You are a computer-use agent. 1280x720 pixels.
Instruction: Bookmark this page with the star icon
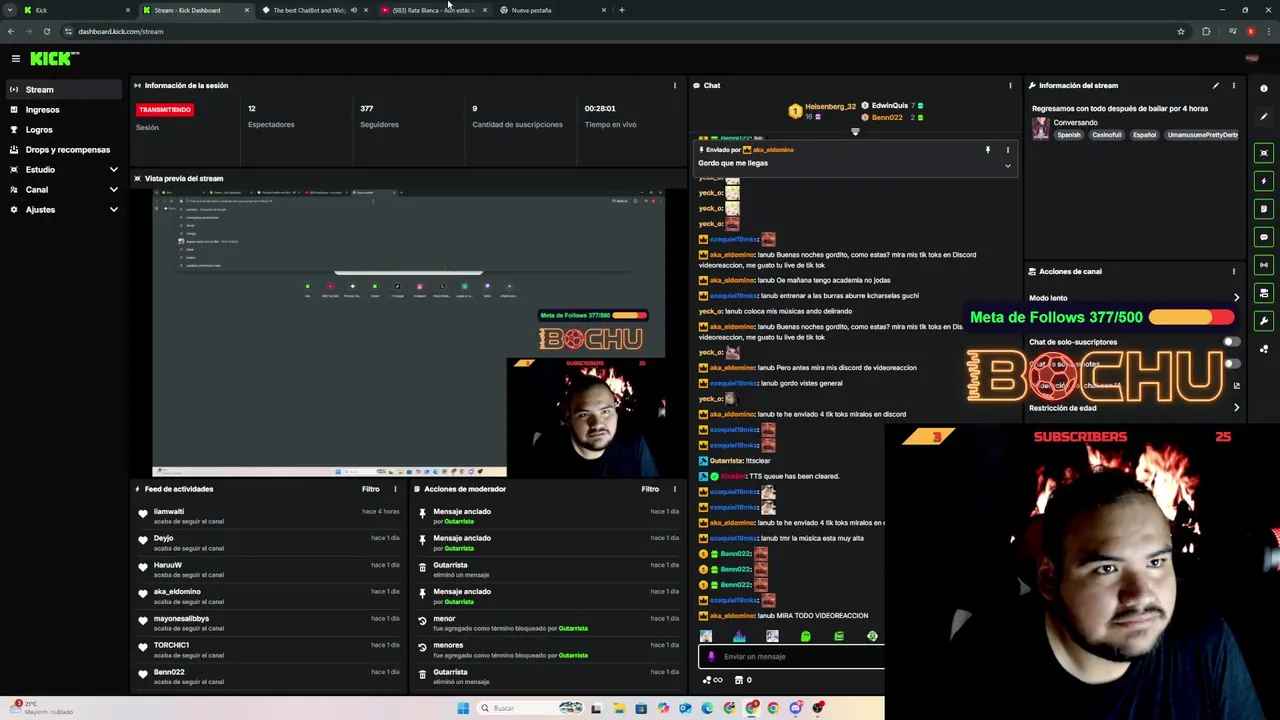[1180, 31]
